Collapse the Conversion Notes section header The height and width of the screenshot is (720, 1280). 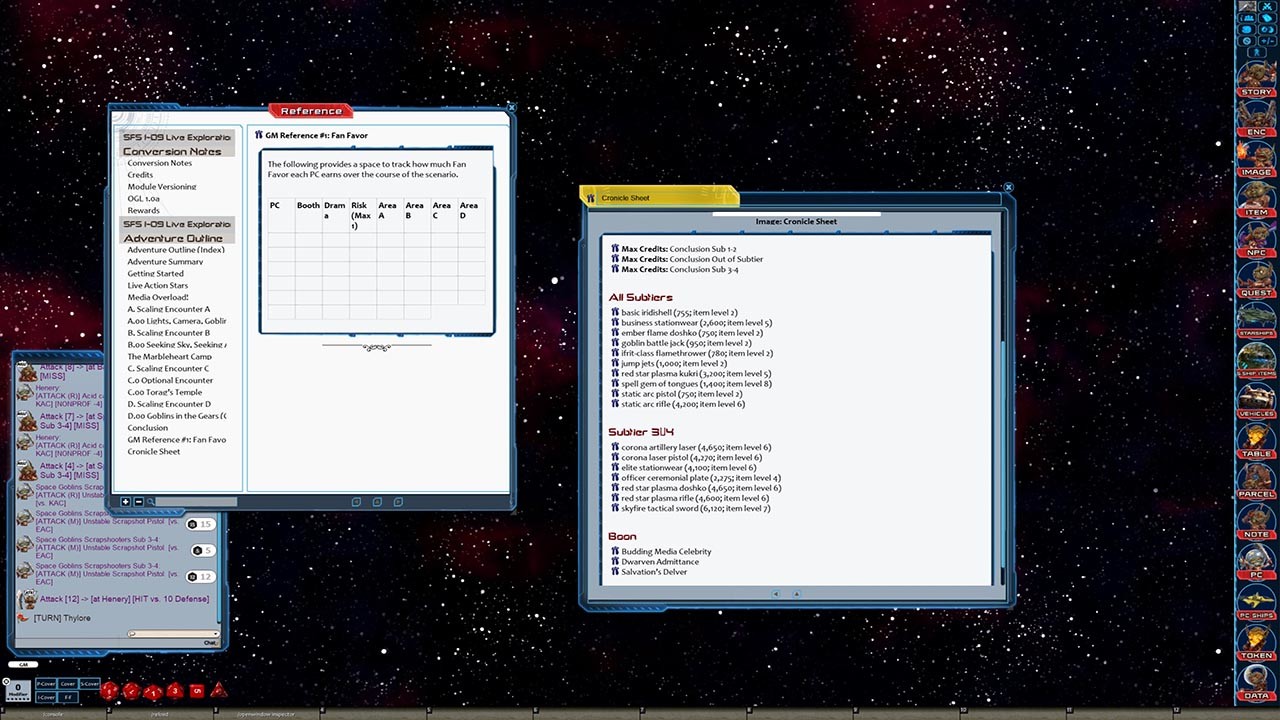click(x=176, y=151)
